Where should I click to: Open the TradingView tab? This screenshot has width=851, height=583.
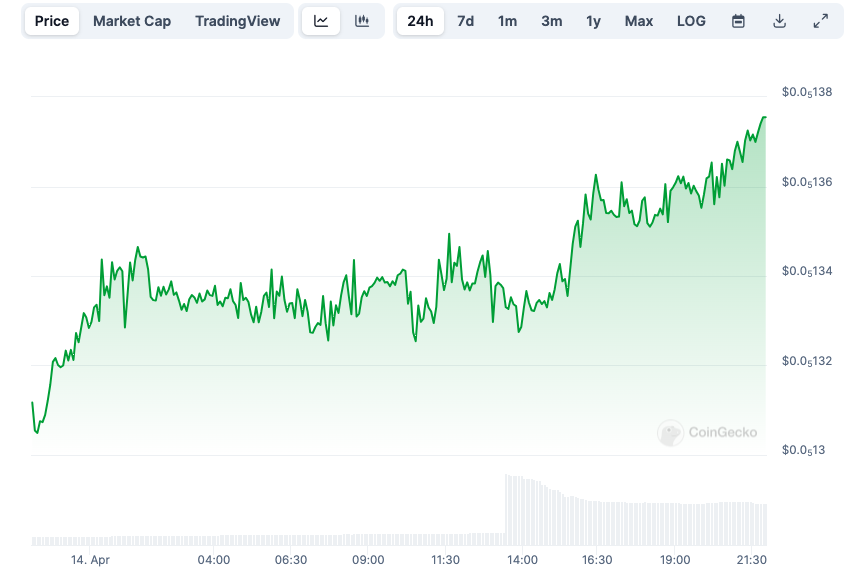tap(238, 21)
